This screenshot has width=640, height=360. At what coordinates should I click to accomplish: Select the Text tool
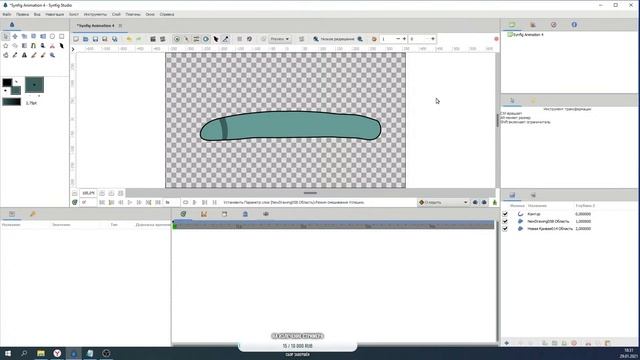24,55
